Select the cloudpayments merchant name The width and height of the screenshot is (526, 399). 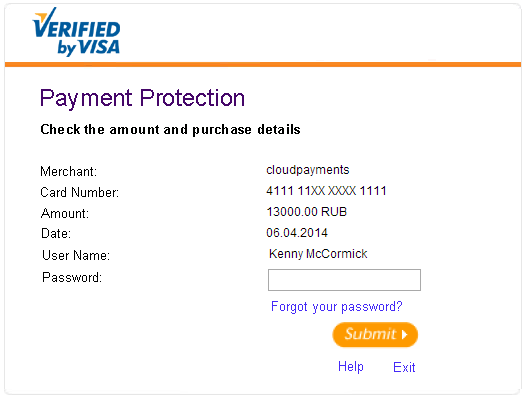click(x=308, y=170)
